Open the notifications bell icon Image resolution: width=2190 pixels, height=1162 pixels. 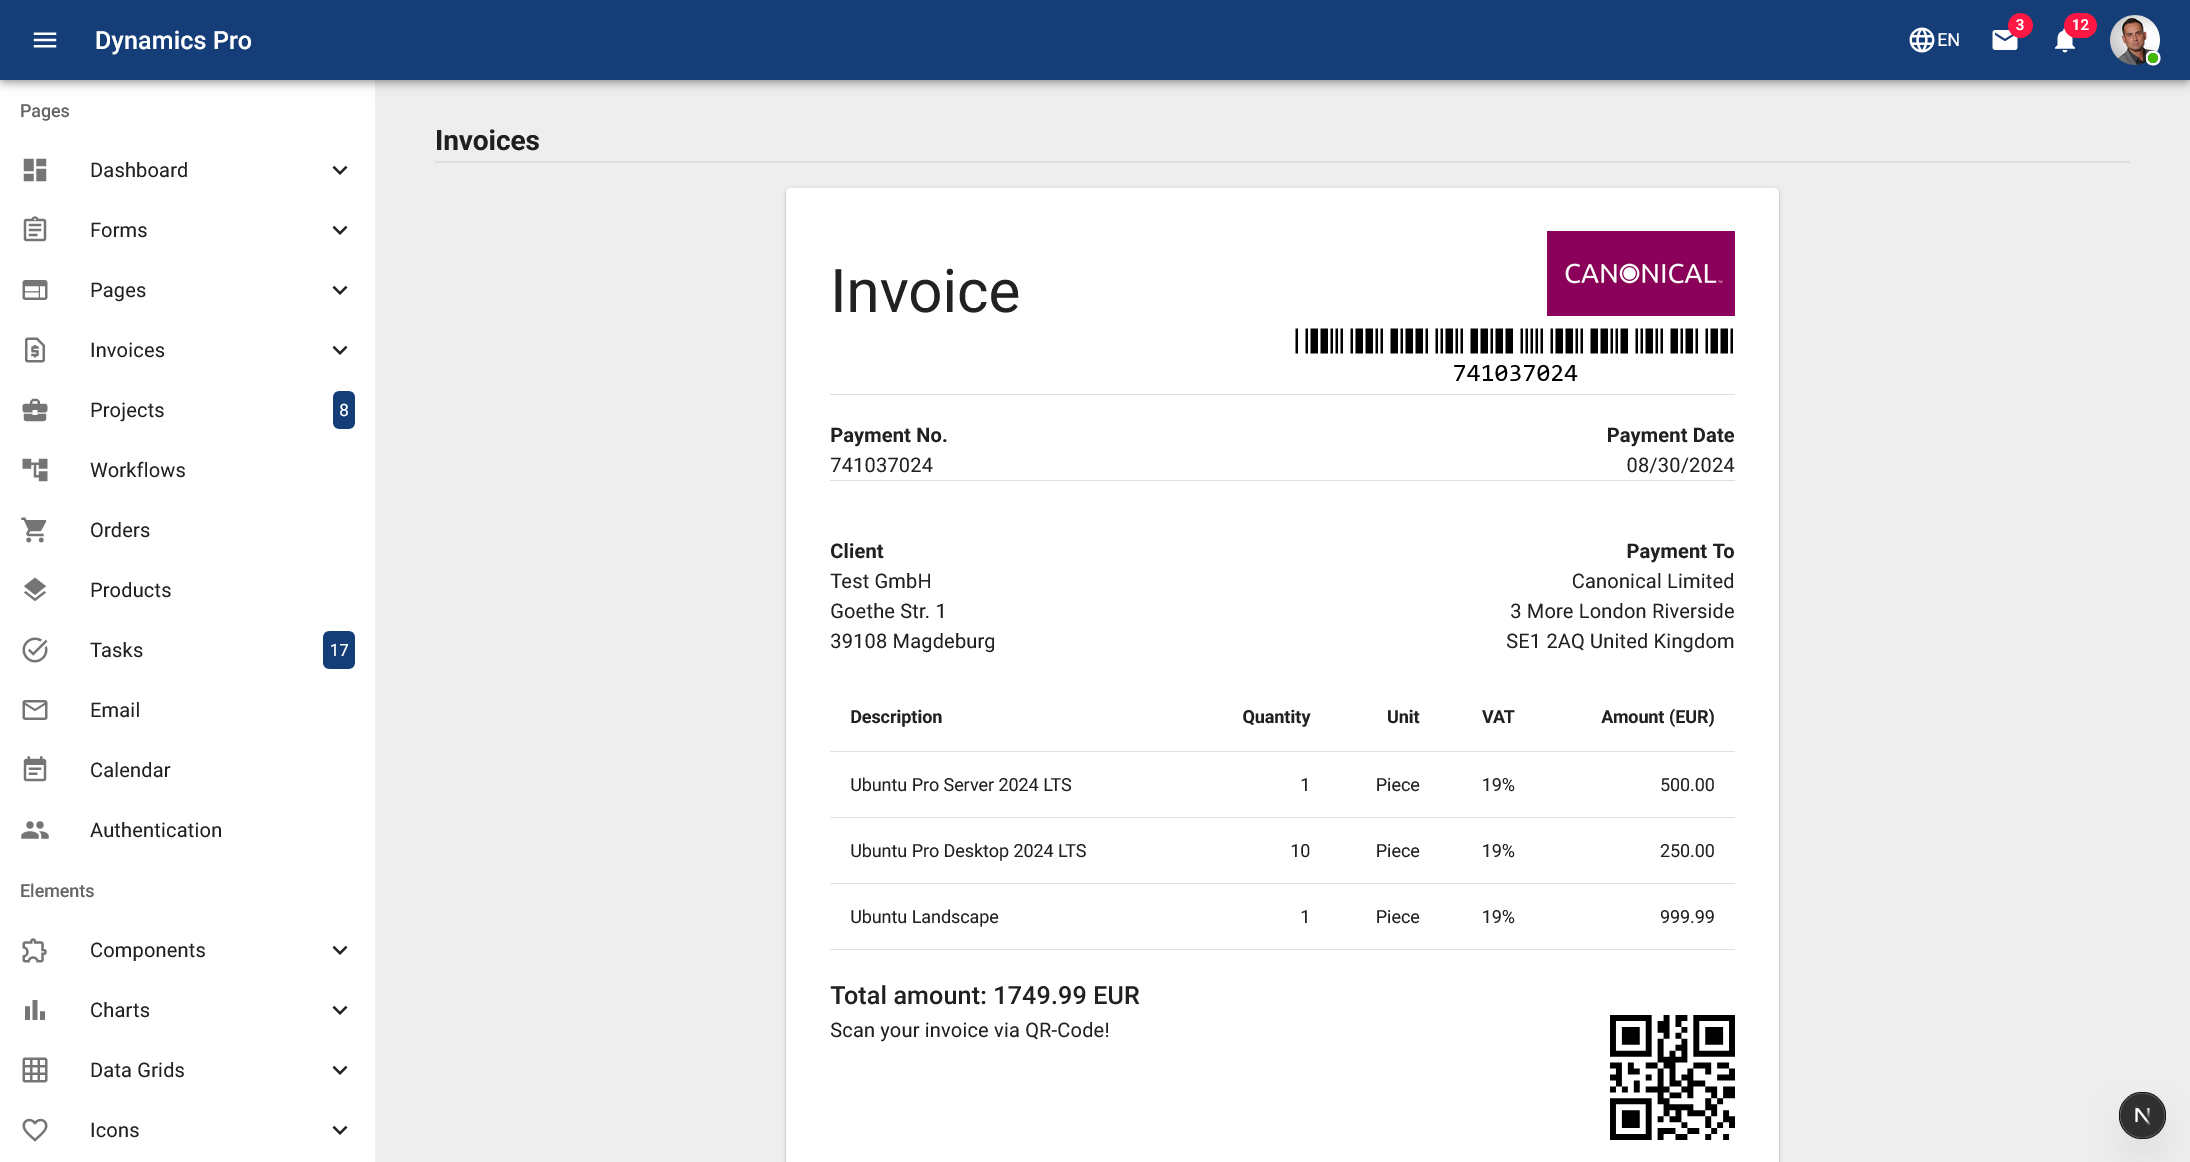click(2065, 40)
